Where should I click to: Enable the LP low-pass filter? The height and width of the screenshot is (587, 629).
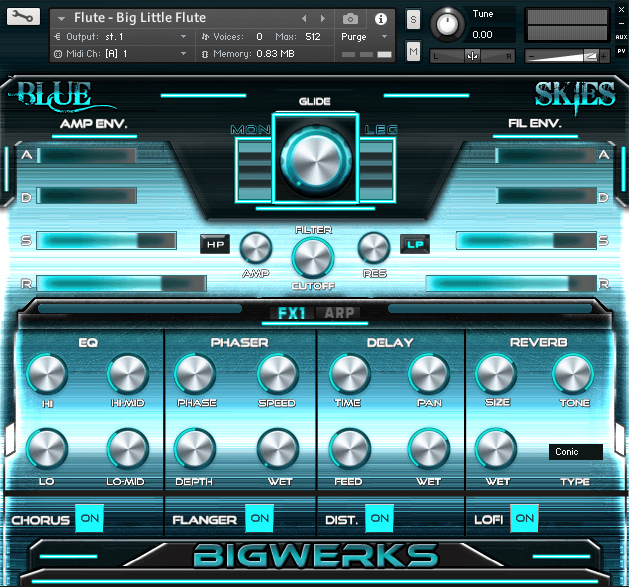[415, 244]
